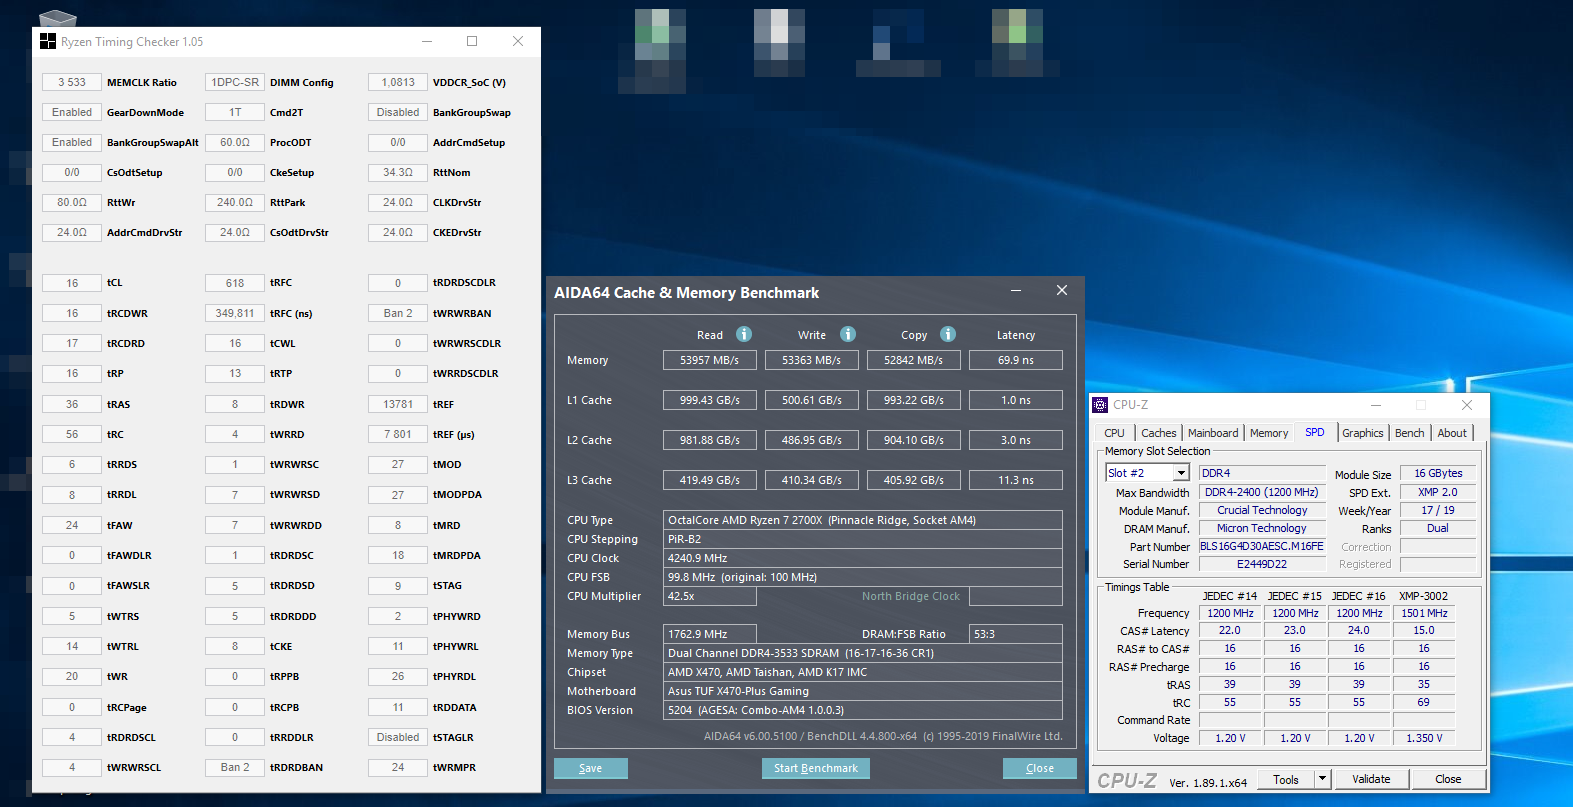Open the Graphics tab in CPU-Z

click(x=1363, y=433)
